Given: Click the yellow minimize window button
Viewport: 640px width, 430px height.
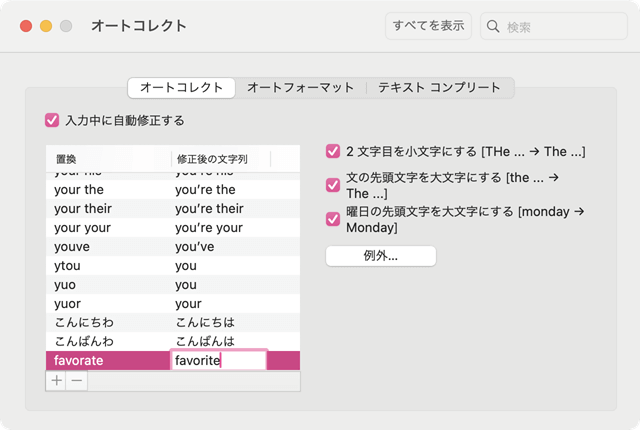Looking at the screenshot, I should click(x=46, y=26).
